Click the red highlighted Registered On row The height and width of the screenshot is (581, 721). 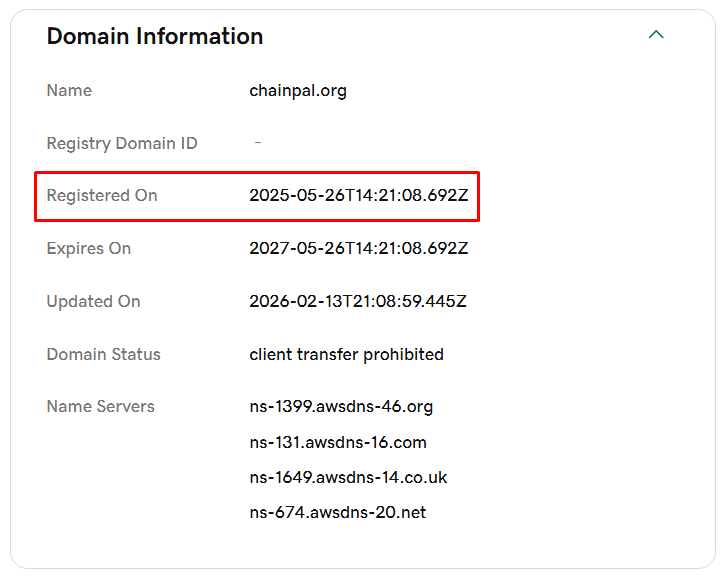pos(257,196)
